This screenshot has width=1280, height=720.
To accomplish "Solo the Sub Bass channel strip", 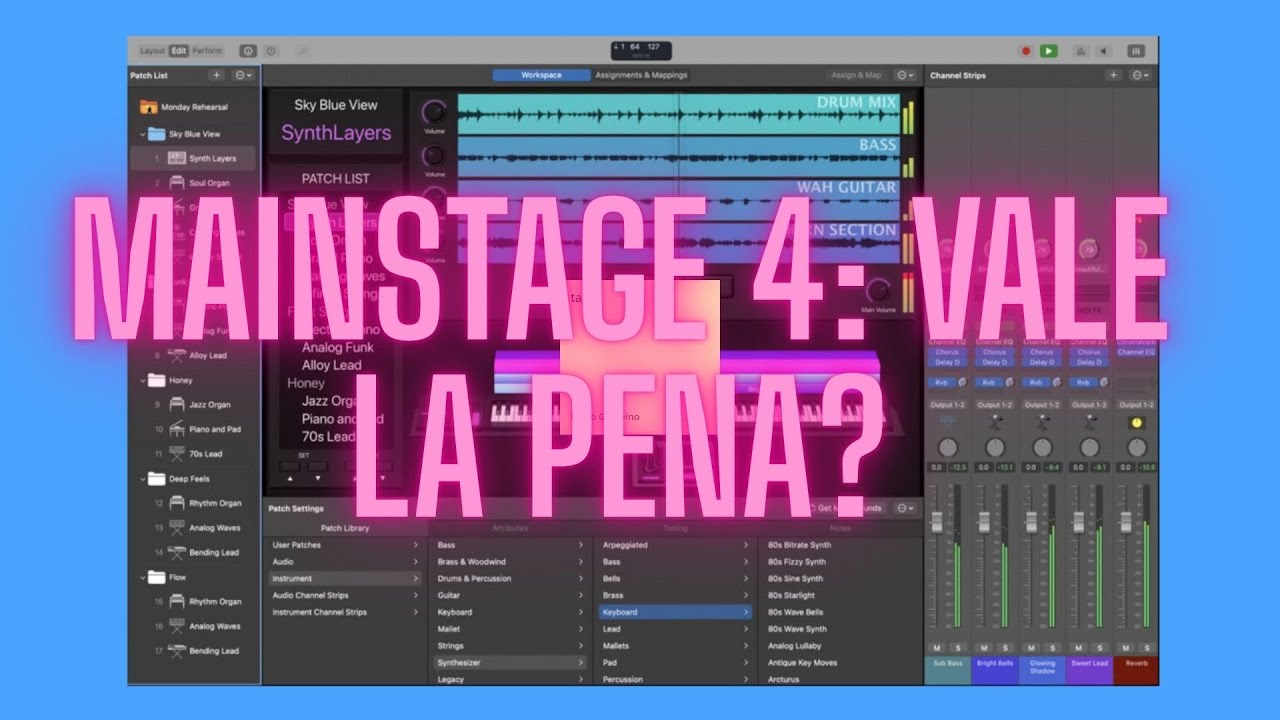I will pyautogui.click(x=958, y=648).
